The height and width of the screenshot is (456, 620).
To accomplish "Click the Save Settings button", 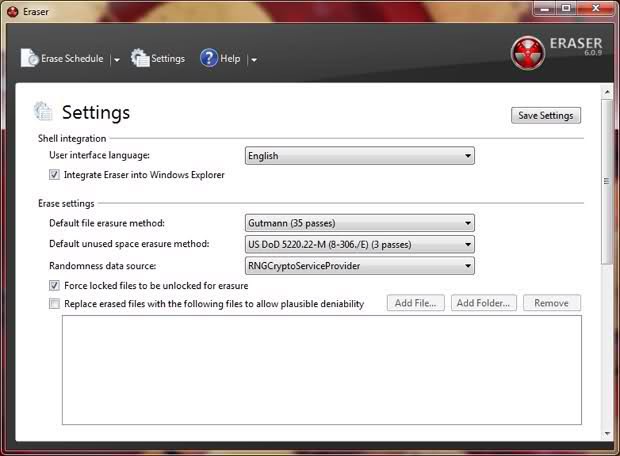I will pos(545,115).
